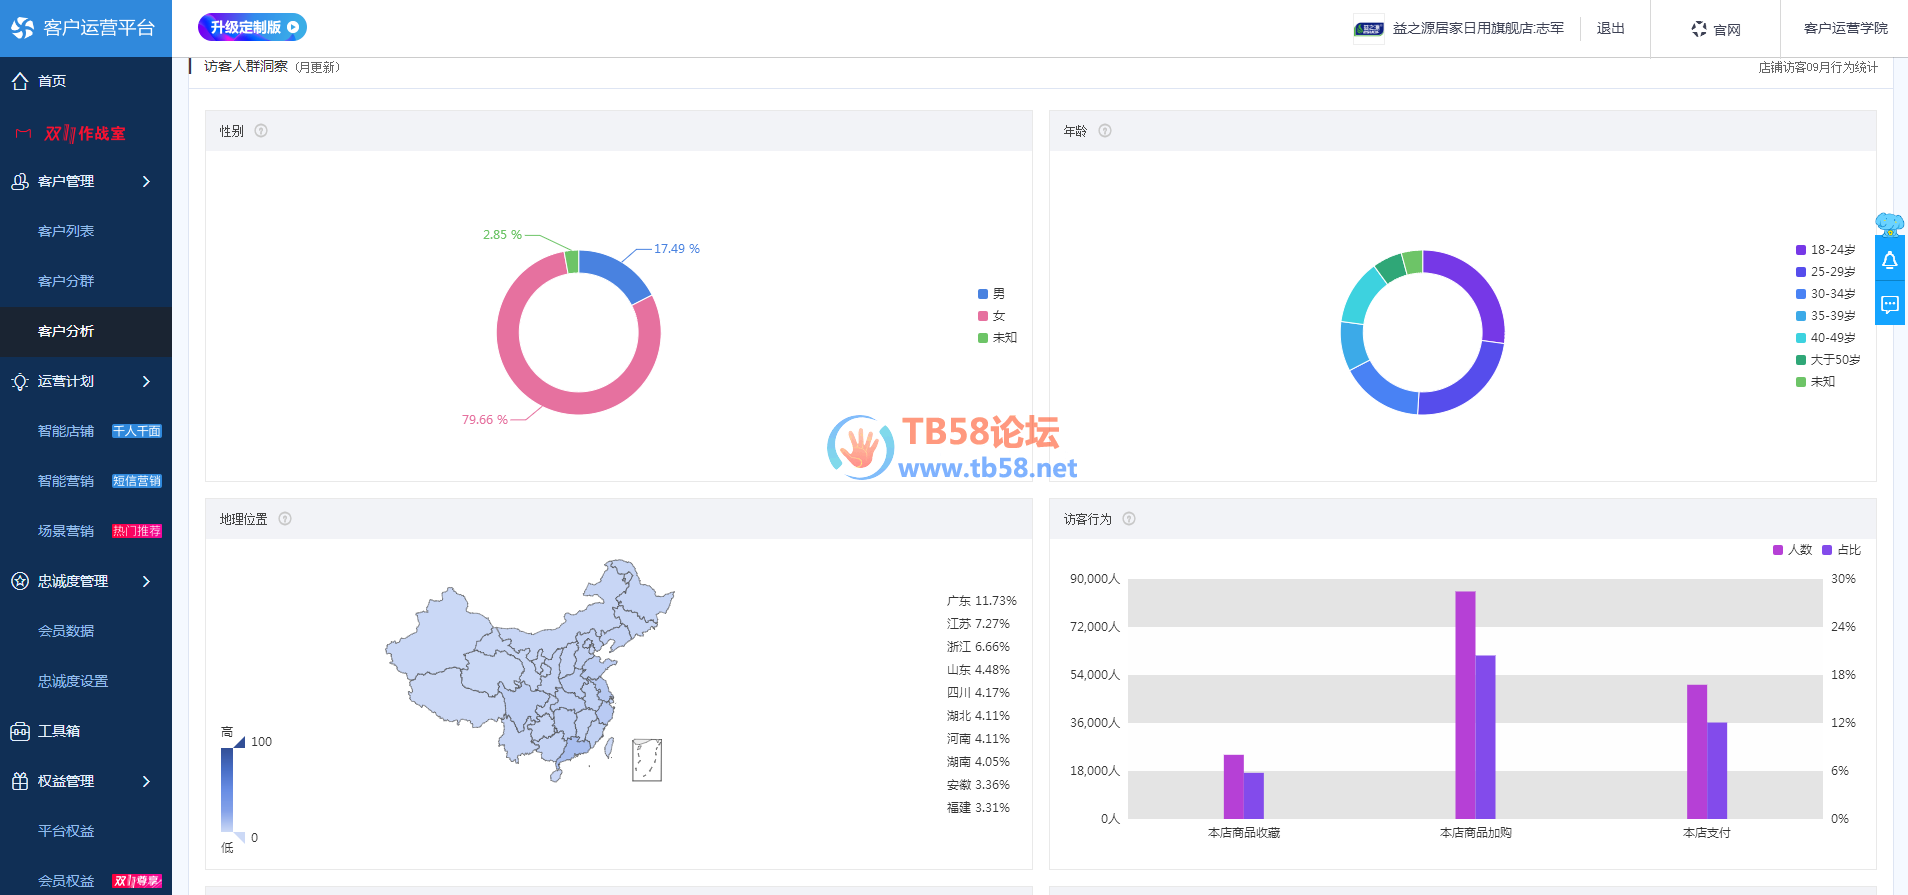Click the help icon next to 性别
Screen dimensions: 1908x895
point(261,131)
